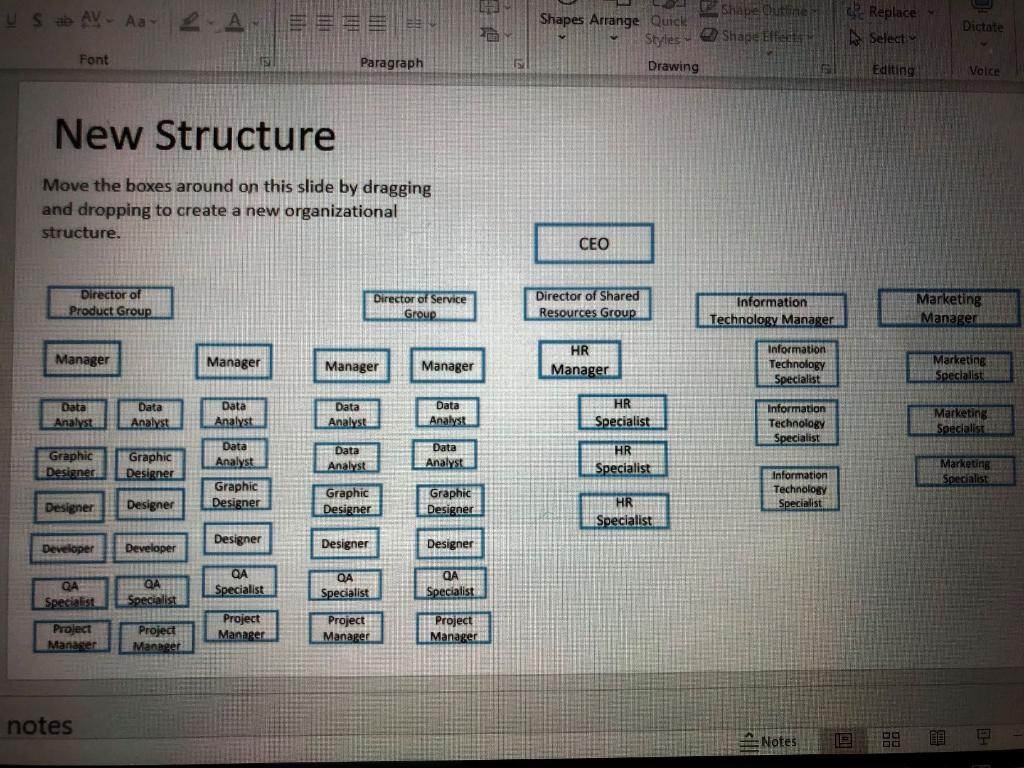Open Quick Styles in the Drawing group
Screen dimensions: 1024x768
668,28
